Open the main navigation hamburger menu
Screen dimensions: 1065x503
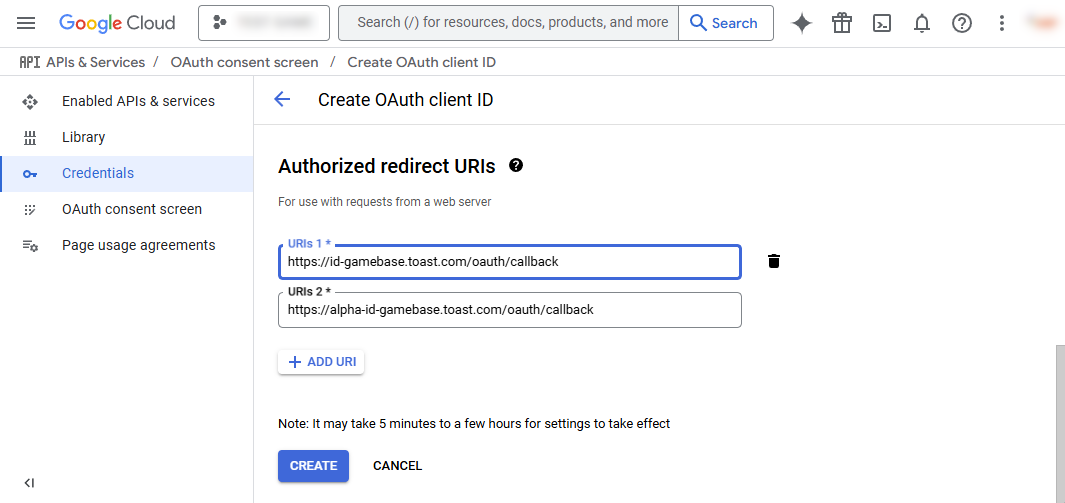tap(26, 23)
